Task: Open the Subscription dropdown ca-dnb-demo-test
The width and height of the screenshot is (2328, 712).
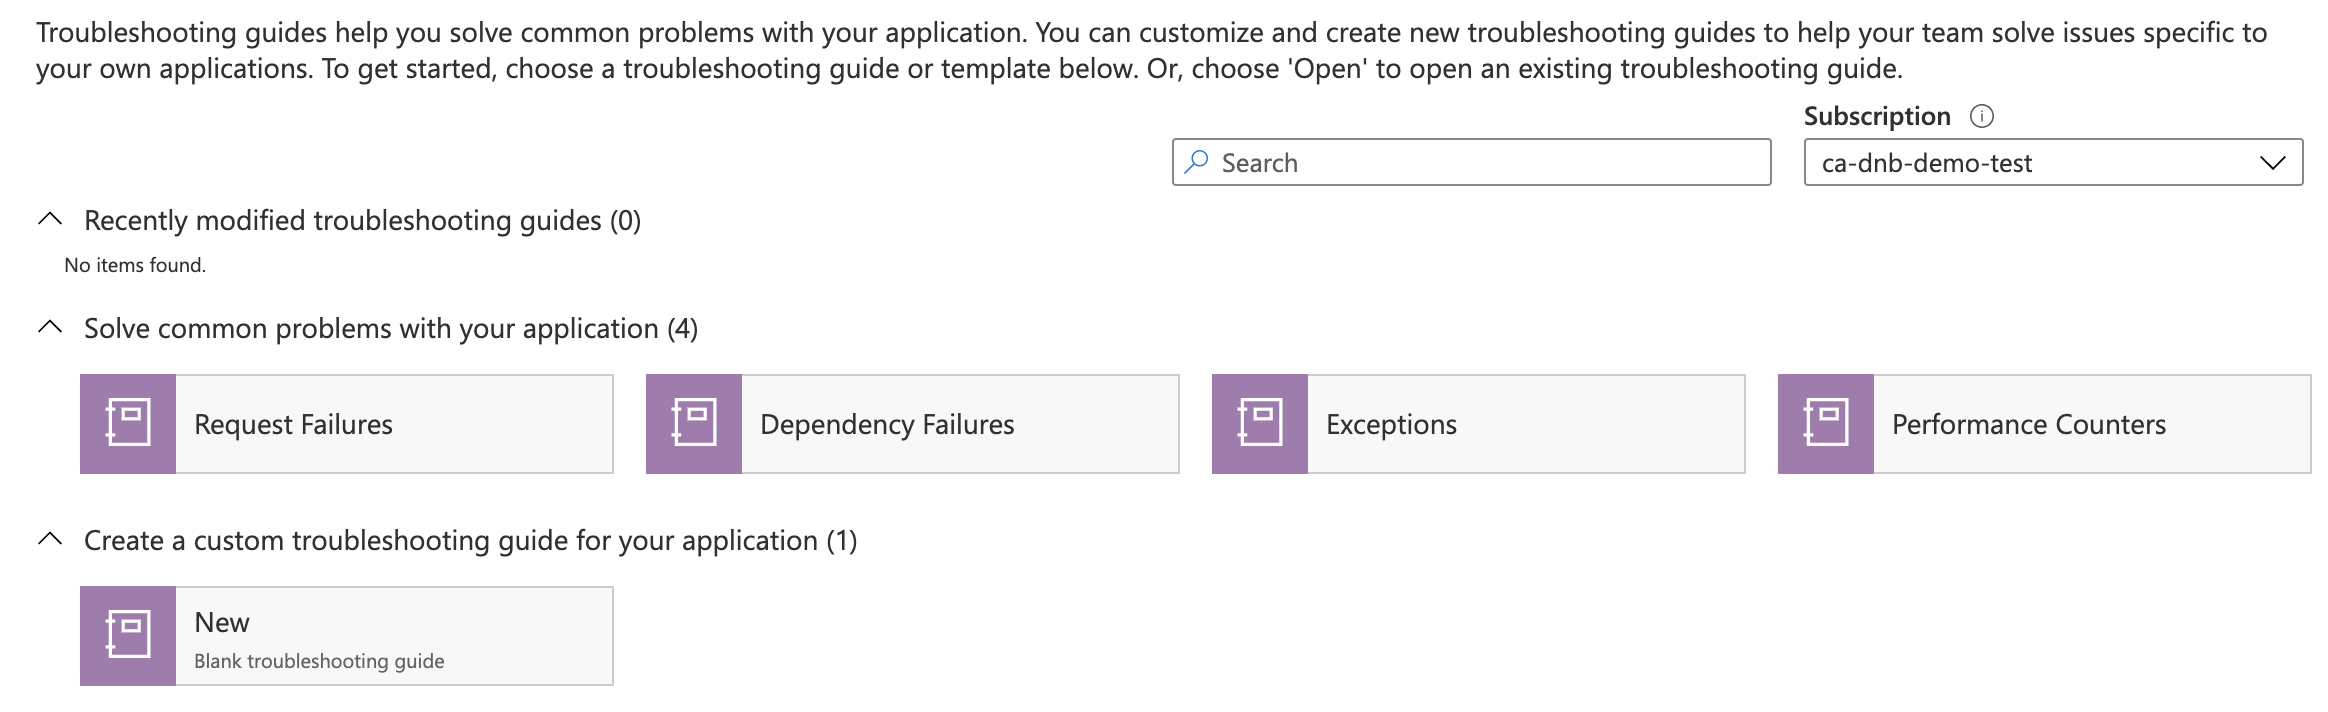Action: pos(2053,162)
